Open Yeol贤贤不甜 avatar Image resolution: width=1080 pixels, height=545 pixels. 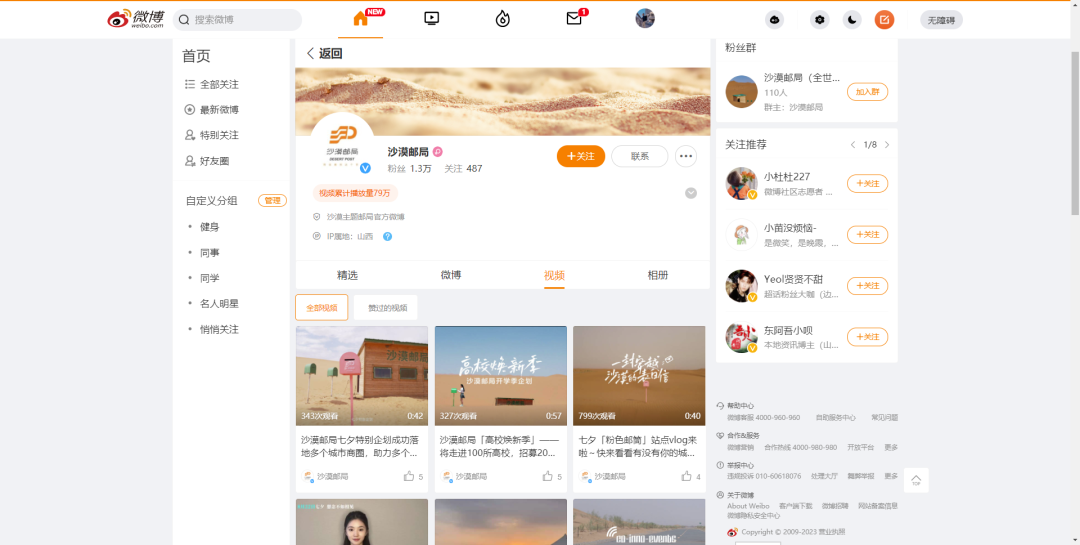point(742,285)
